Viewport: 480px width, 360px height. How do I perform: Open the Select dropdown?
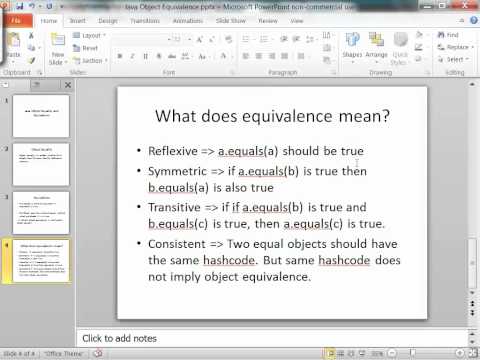(x=453, y=59)
